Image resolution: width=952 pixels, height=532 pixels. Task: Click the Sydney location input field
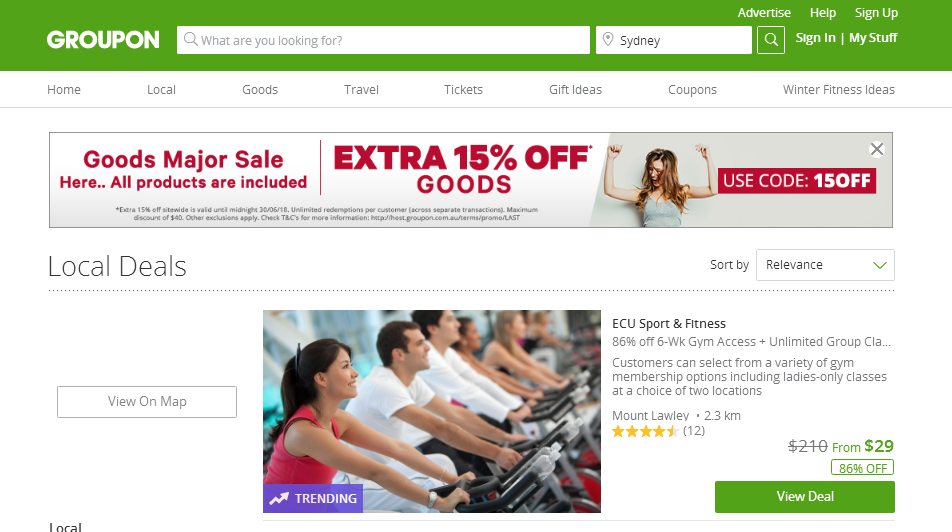673,40
